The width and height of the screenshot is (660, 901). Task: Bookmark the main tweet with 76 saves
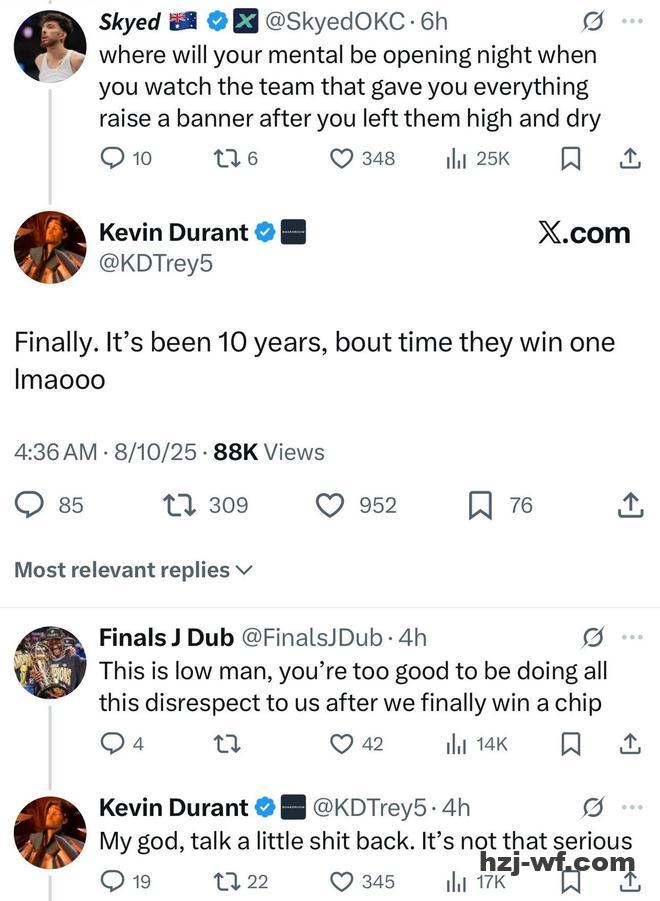tap(480, 505)
